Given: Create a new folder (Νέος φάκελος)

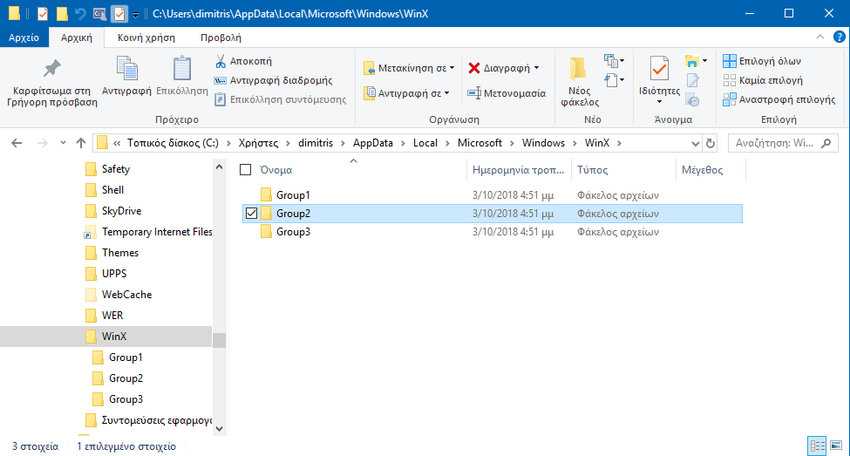Looking at the screenshot, I should click(x=579, y=82).
